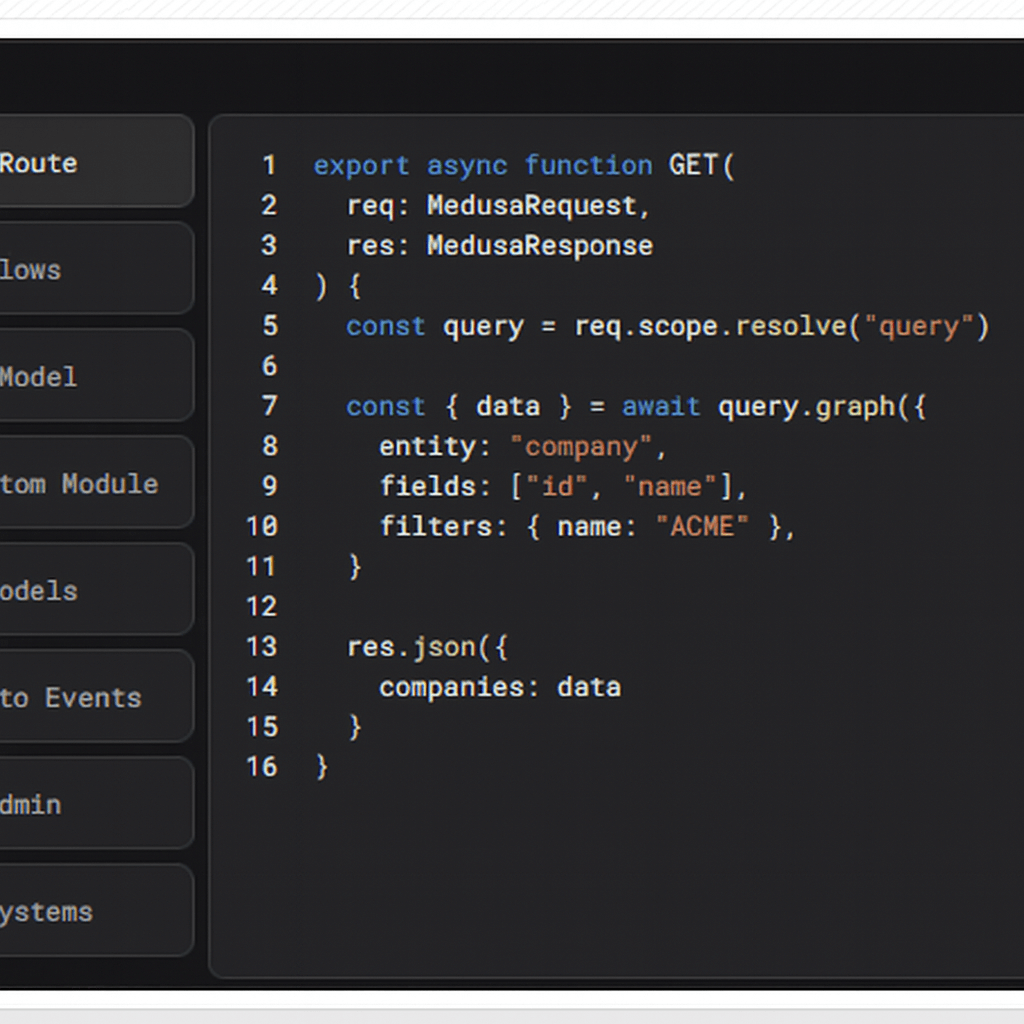Click the "name" string in fields array
The image size is (1024, 1024).
pos(670,486)
